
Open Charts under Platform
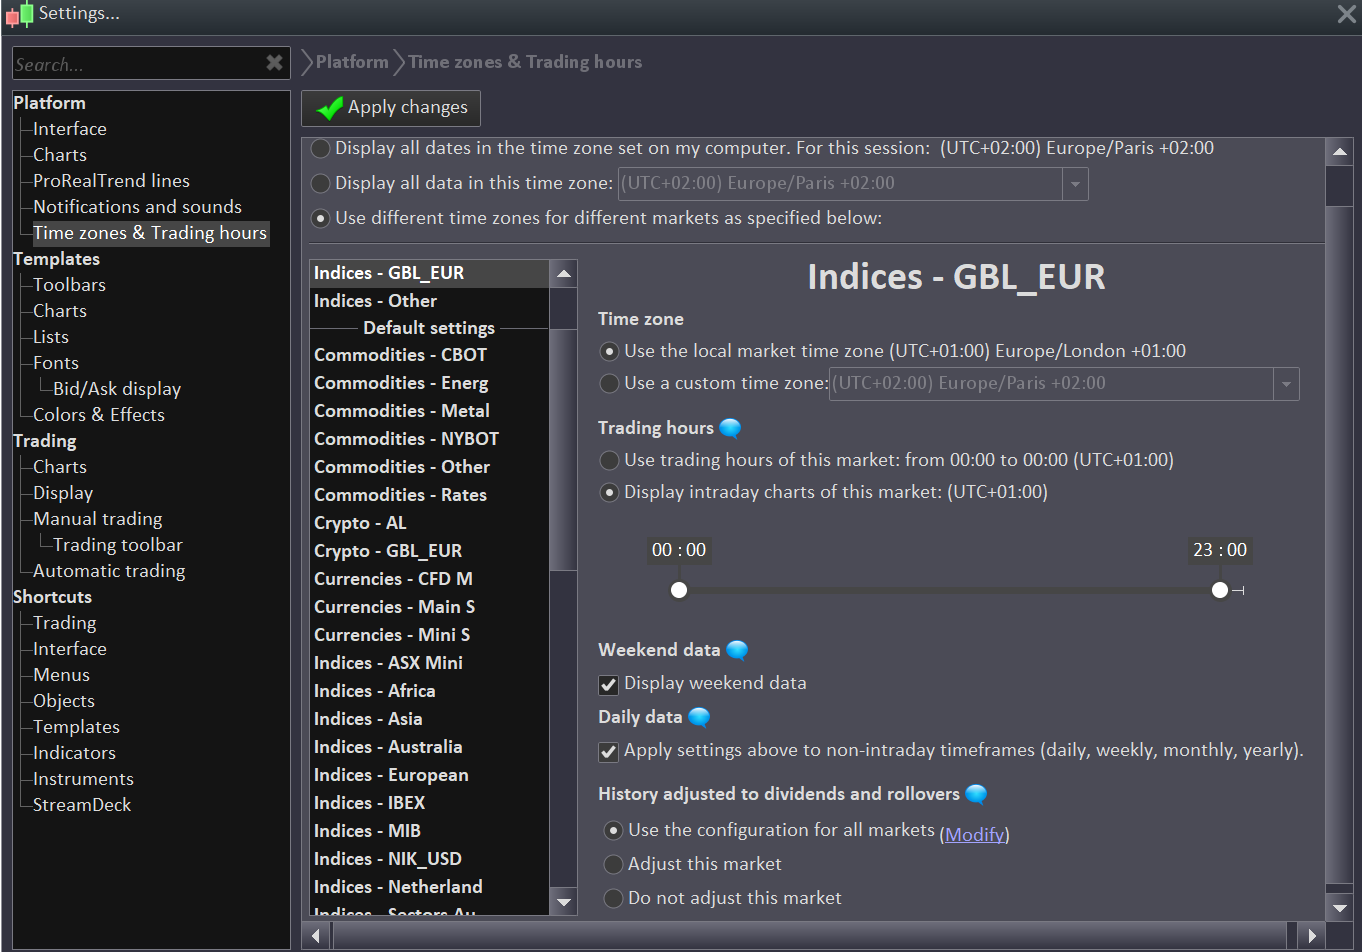click(x=60, y=155)
